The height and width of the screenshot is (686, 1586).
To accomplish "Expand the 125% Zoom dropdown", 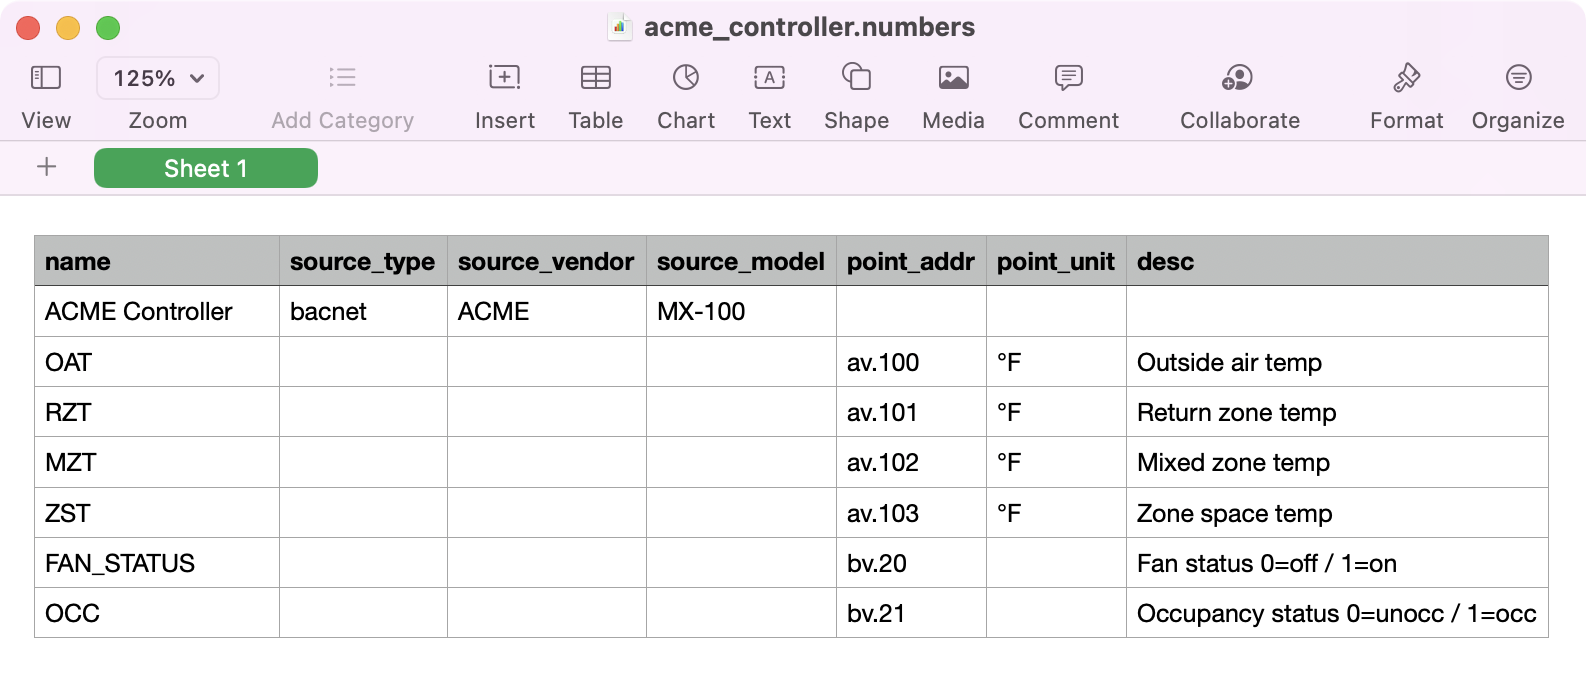I will pos(158,78).
